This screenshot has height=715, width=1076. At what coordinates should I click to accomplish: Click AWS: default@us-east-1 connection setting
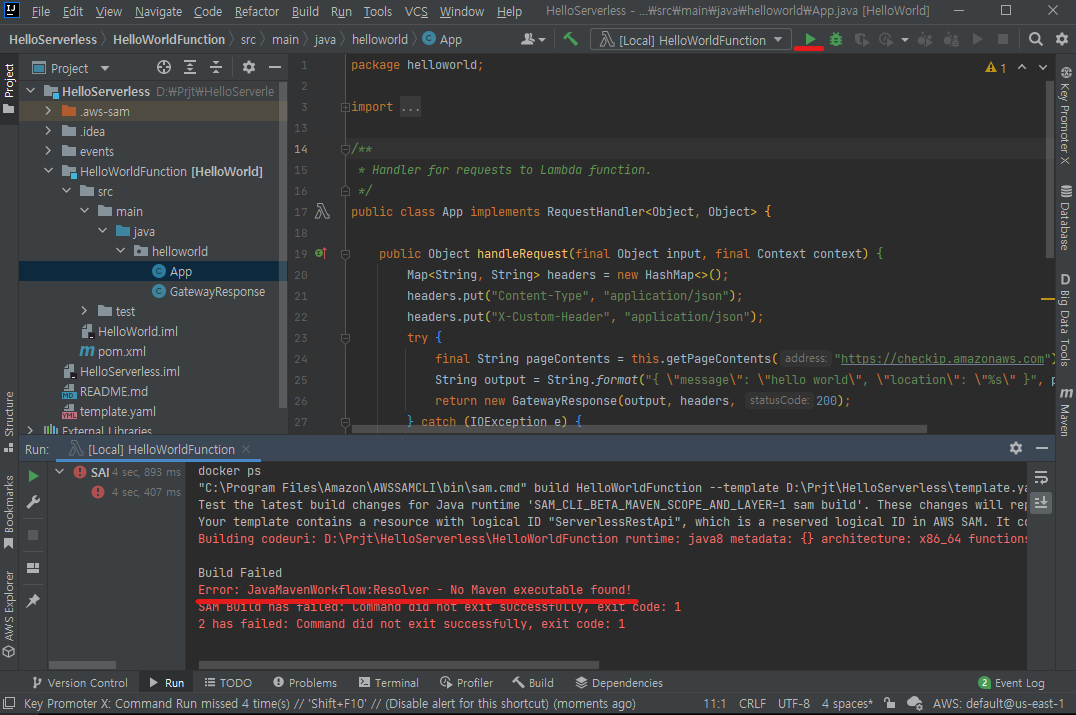998,703
